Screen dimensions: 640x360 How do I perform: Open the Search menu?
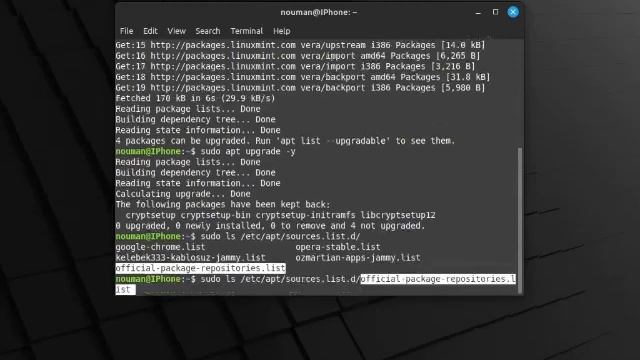click(x=208, y=31)
